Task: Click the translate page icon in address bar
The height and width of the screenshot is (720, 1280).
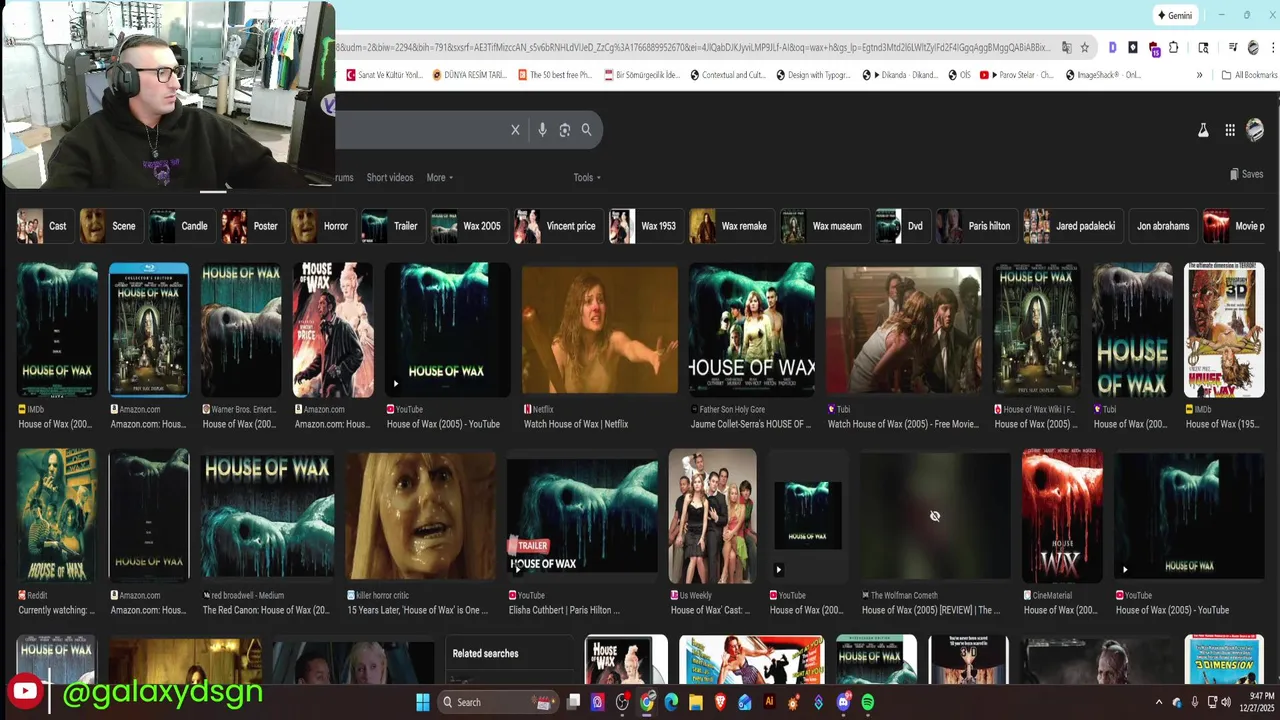Action: click(x=1066, y=47)
